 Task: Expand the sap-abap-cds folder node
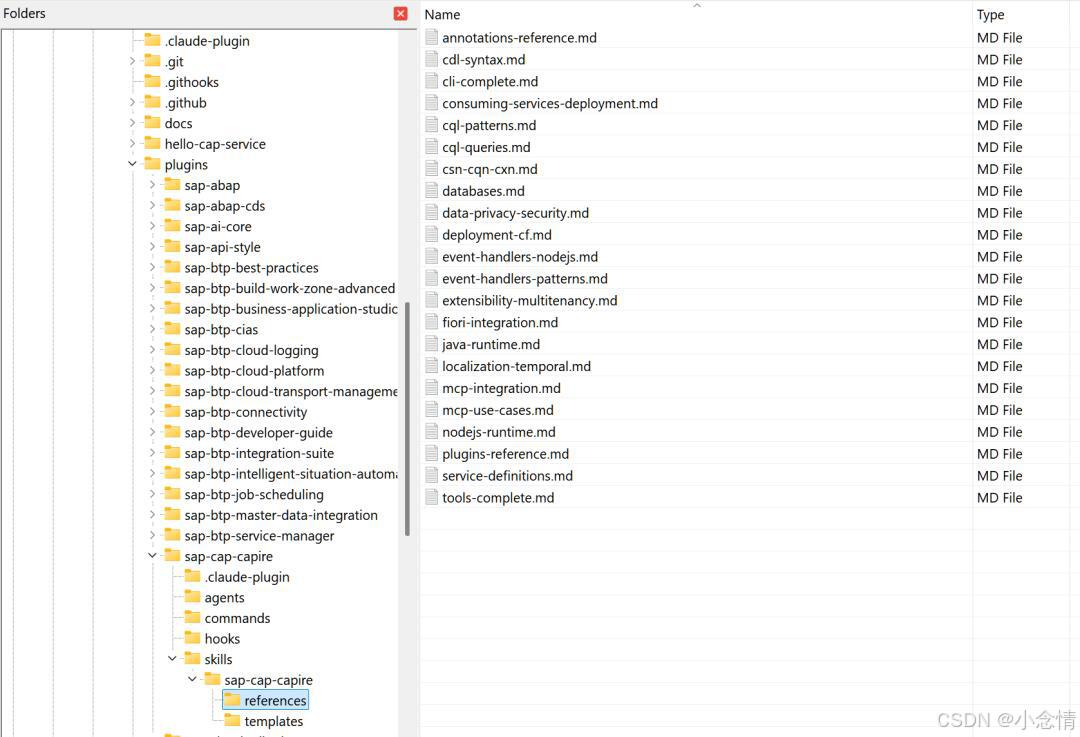click(152, 205)
